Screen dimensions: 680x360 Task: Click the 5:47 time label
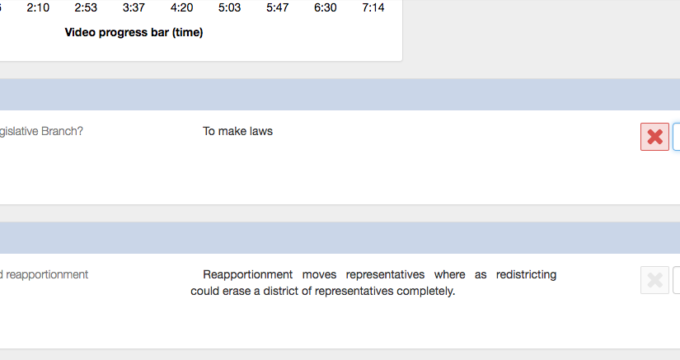278,7
